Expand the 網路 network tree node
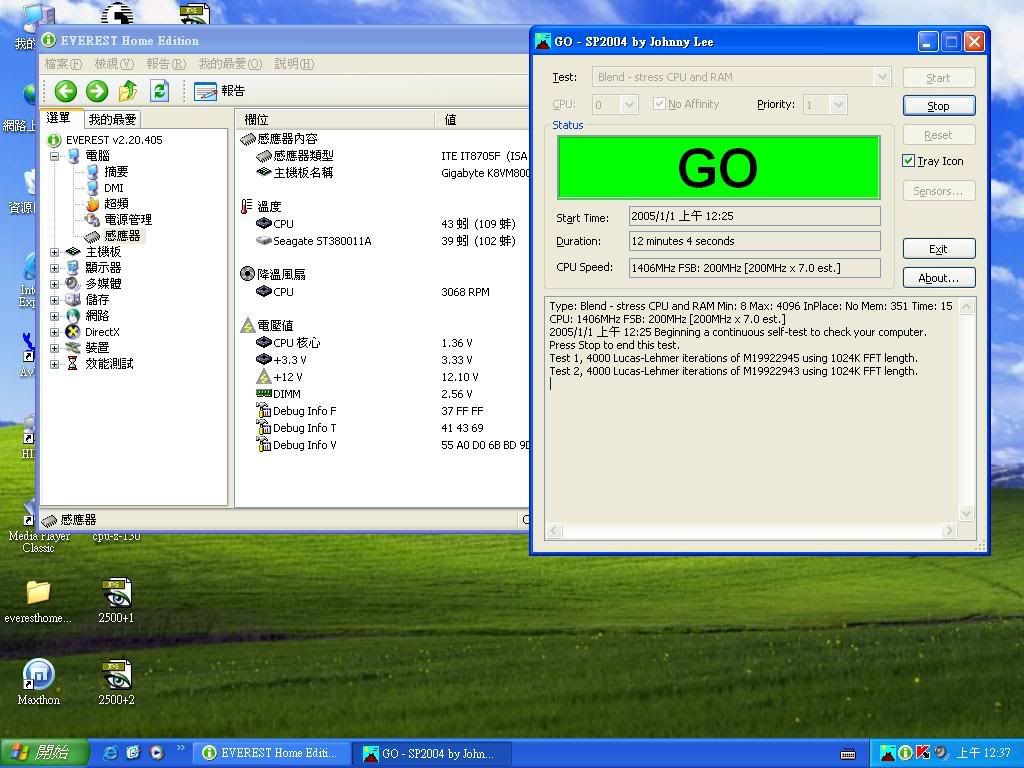 click(x=54, y=316)
